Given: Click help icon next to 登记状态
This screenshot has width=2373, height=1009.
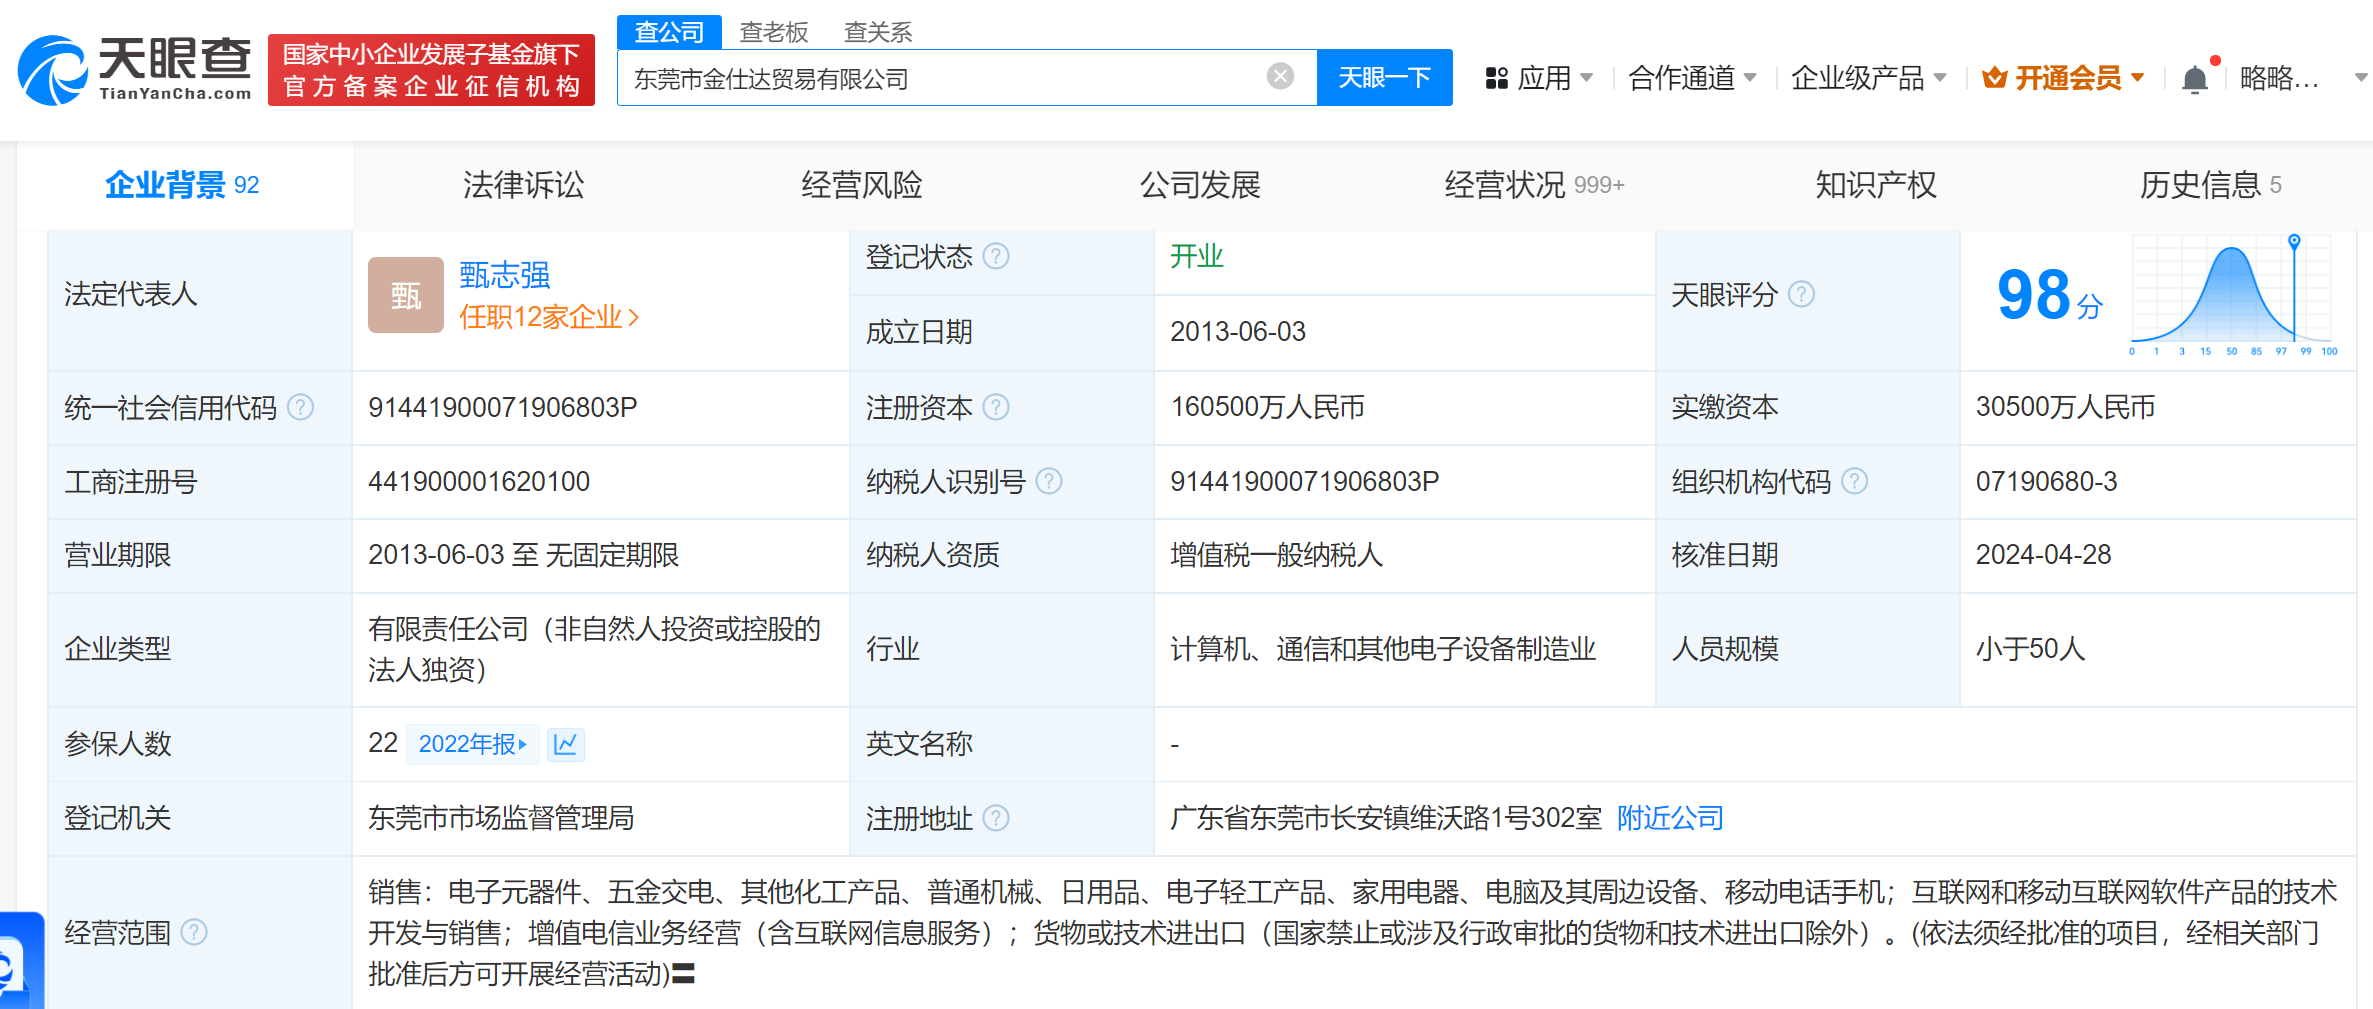Looking at the screenshot, I should coord(996,257).
